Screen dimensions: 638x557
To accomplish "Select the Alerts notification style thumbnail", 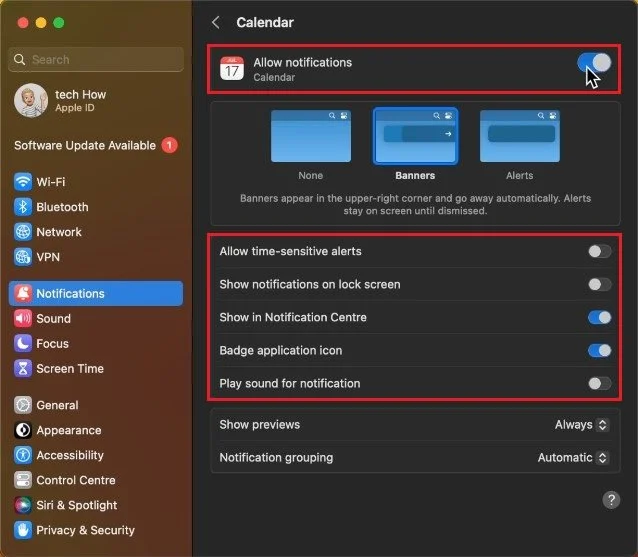I will (x=520, y=136).
